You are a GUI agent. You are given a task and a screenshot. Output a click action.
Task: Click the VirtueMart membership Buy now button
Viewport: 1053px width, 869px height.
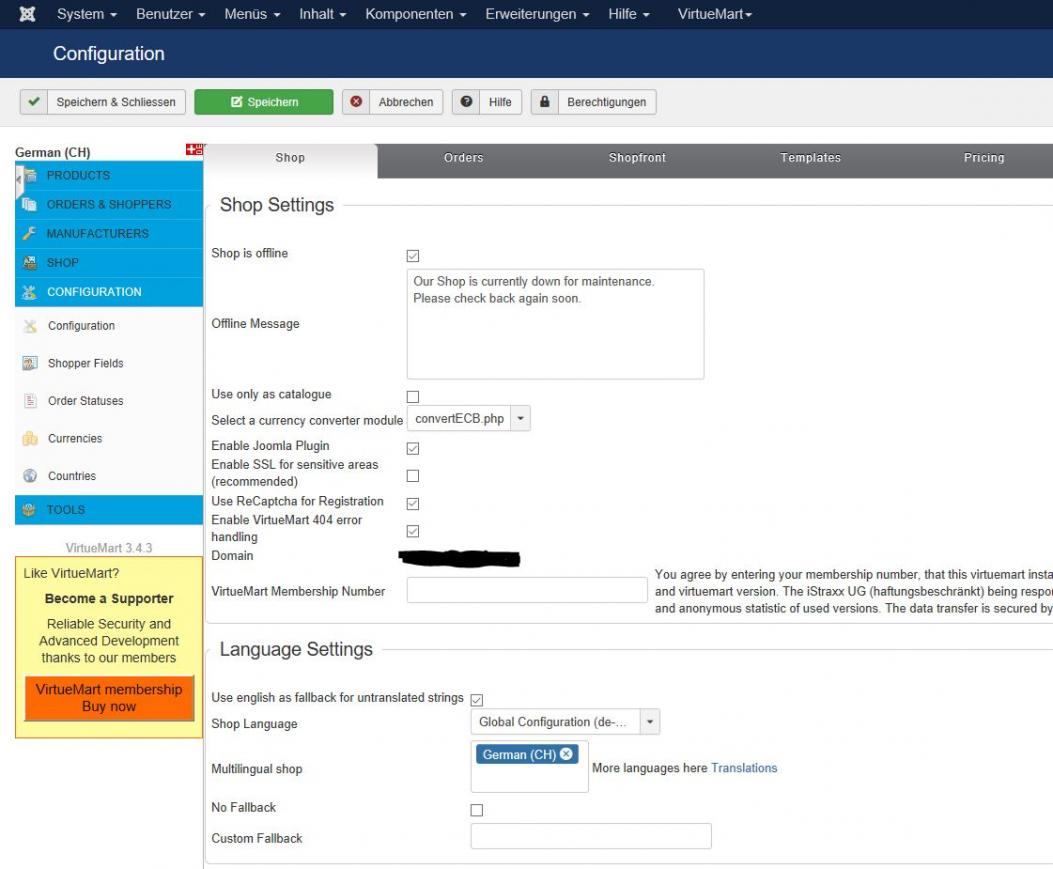pyautogui.click(x=109, y=698)
